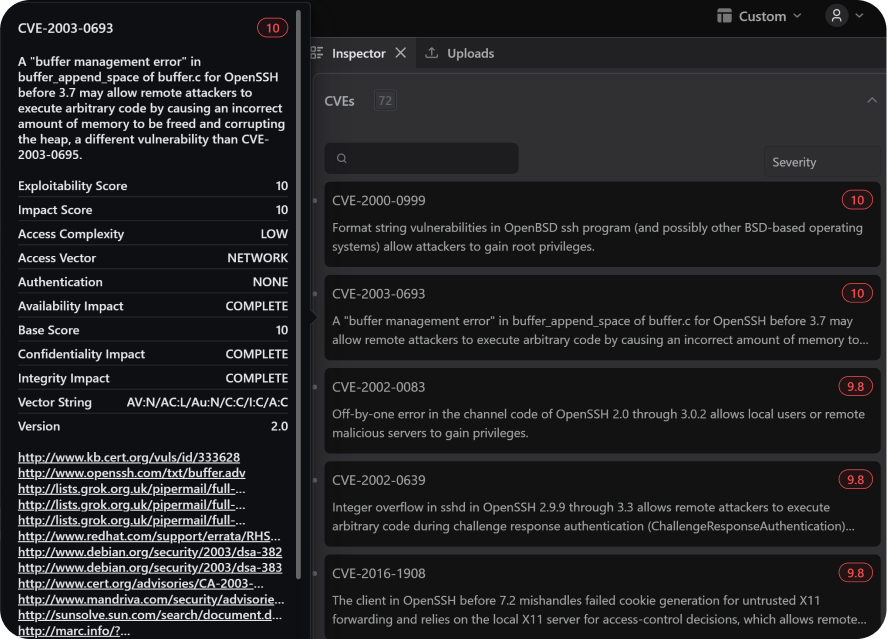Open the debian.org dsa-382 link
This screenshot has height=639, width=887.
click(x=150, y=552)
